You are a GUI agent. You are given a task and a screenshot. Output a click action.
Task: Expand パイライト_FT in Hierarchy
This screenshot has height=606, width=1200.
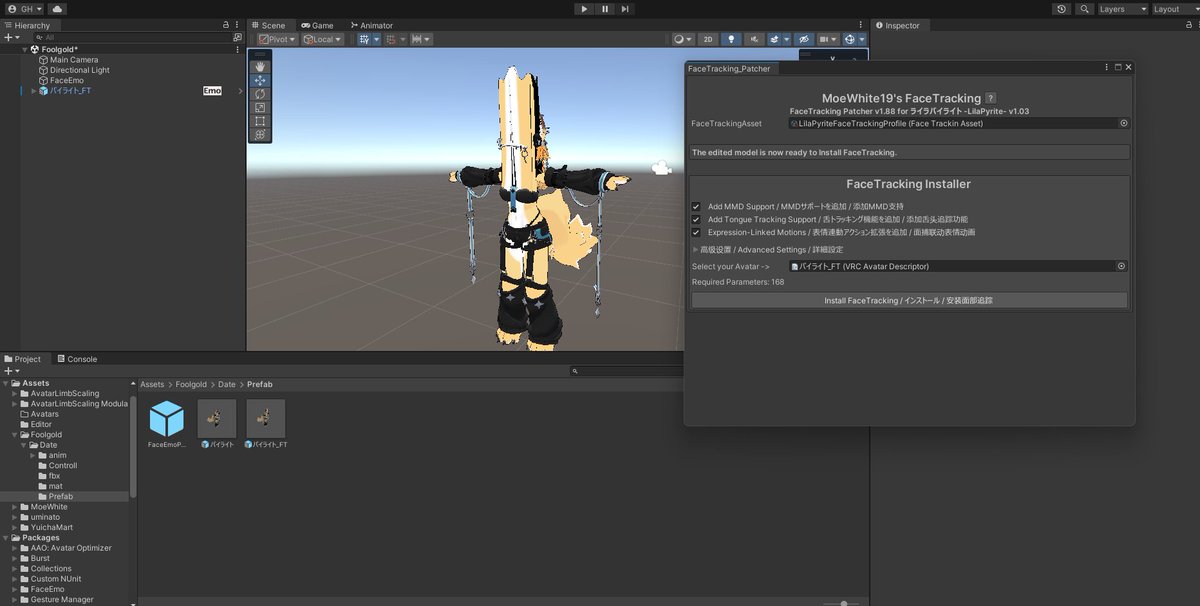click(x=33, y=91)
